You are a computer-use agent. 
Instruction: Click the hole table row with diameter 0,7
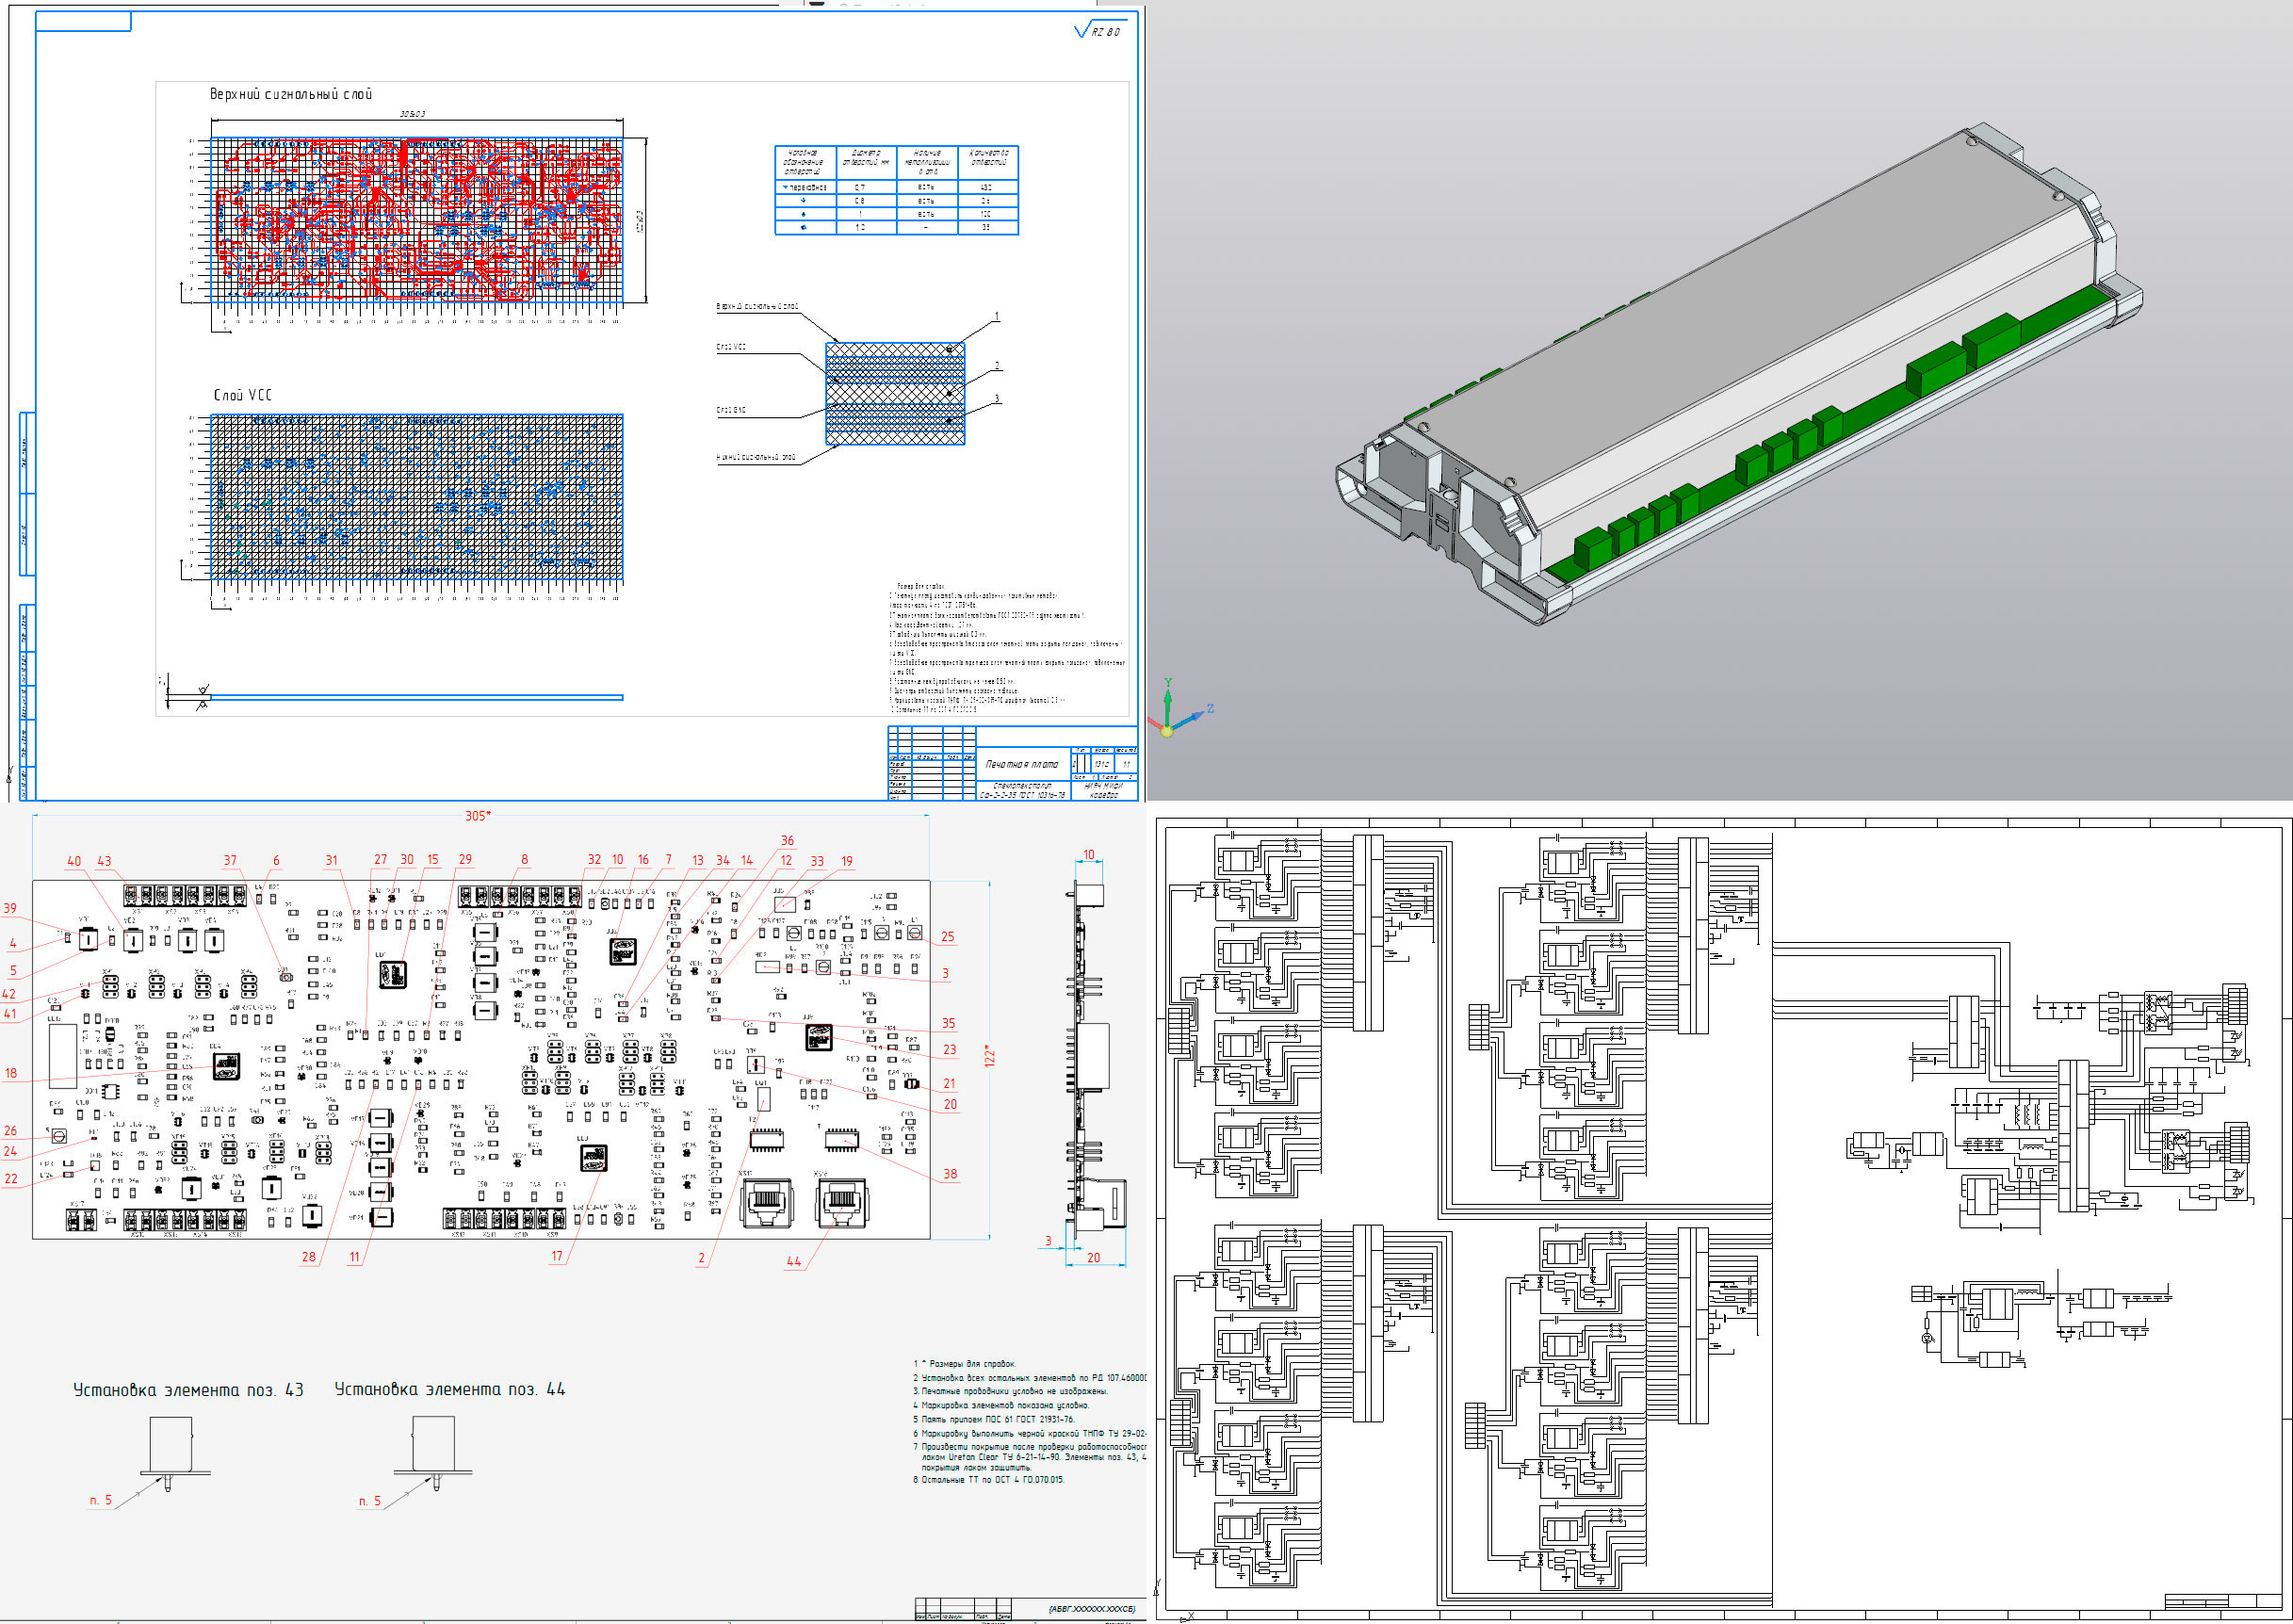click(896, 187)
